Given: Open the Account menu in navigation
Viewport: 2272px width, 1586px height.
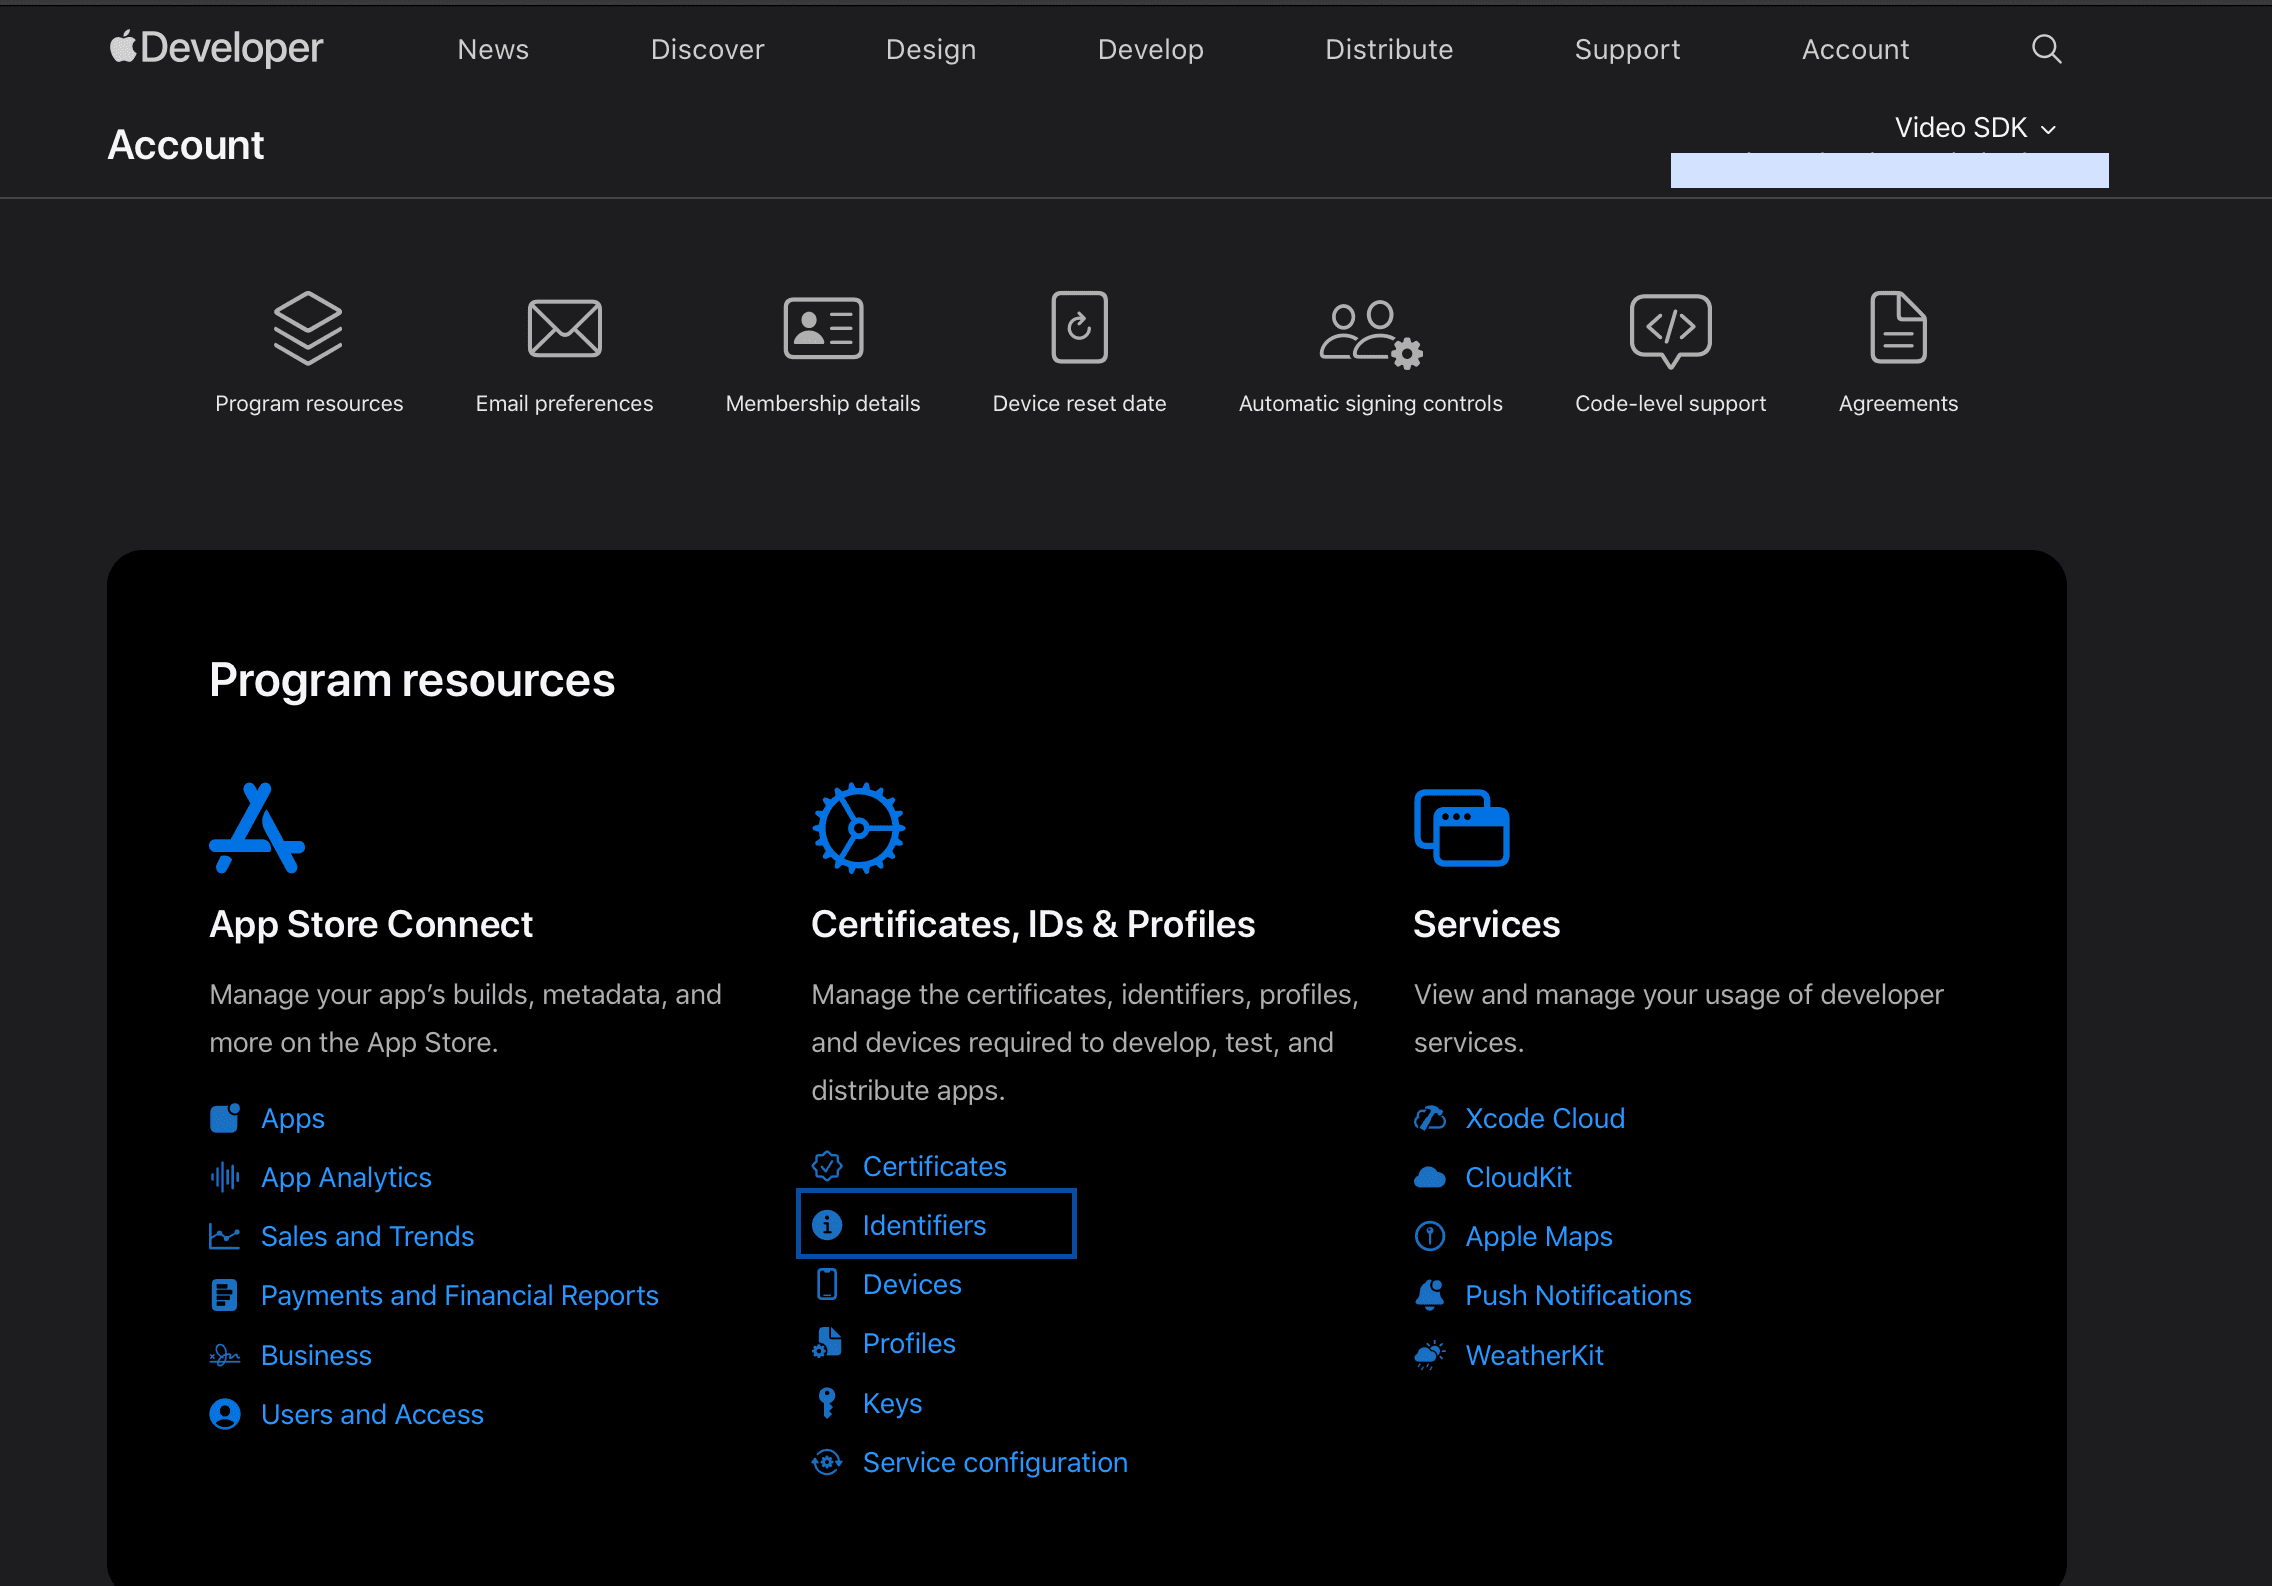Looking at the screenshot, I should [1855, 49].
